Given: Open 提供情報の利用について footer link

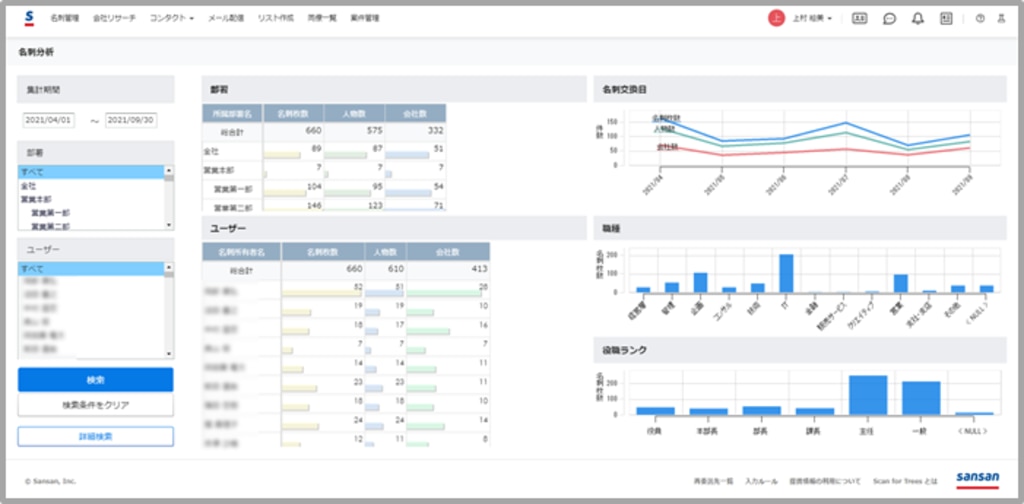Looking at the screenshot, I should point(825,481).
